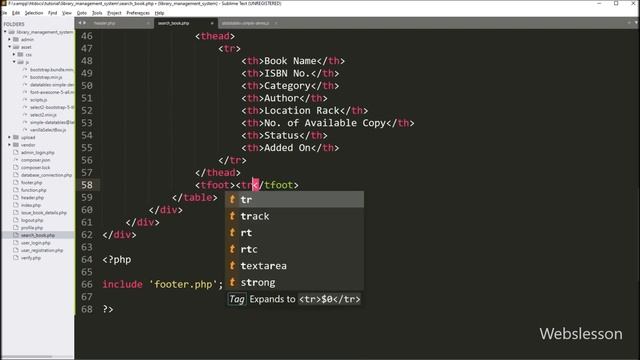
Task: Open the Selection menu
Action: (x=33, y=13)
